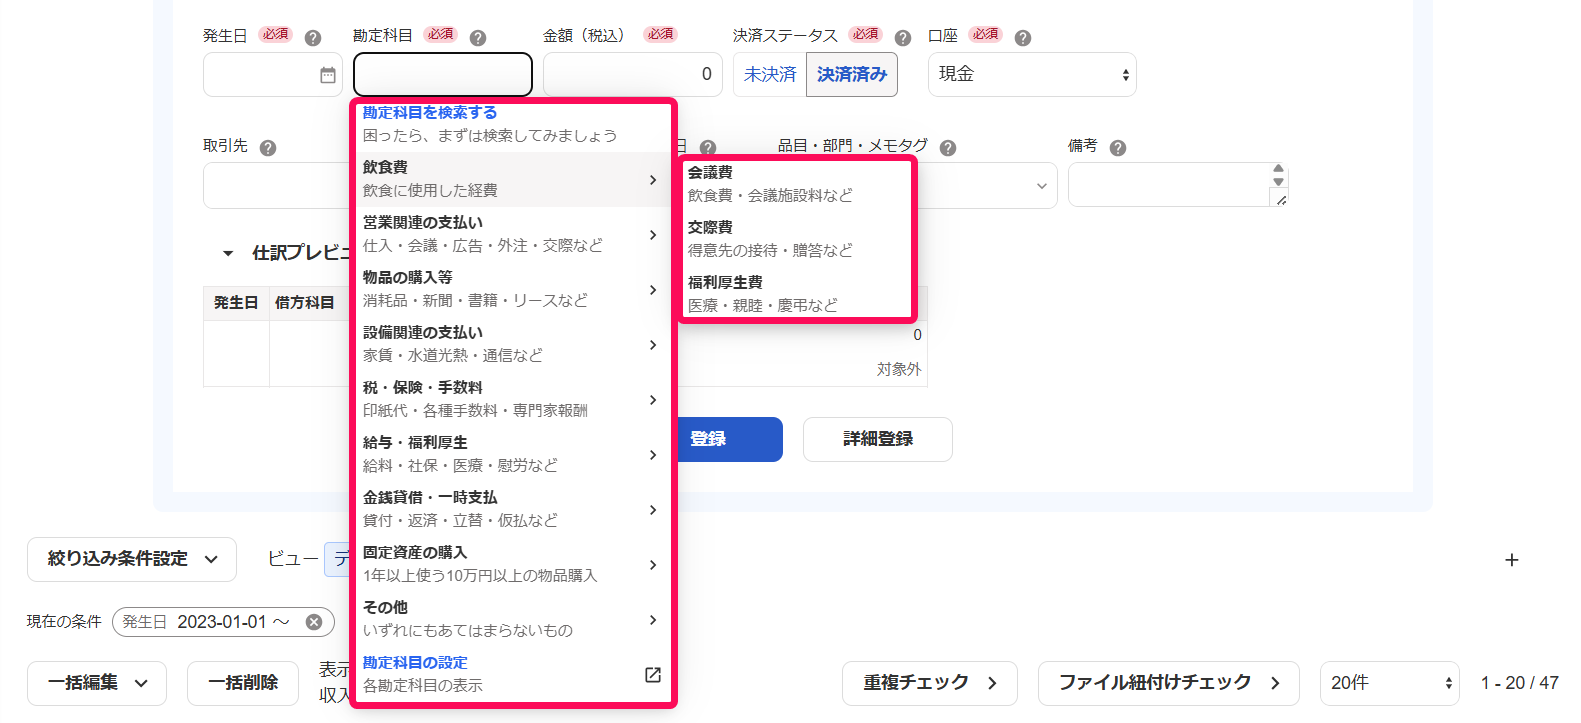Screen dimensions: 1581x723
Task: Click the plus icon at right
Action: tap(1512, 560)
